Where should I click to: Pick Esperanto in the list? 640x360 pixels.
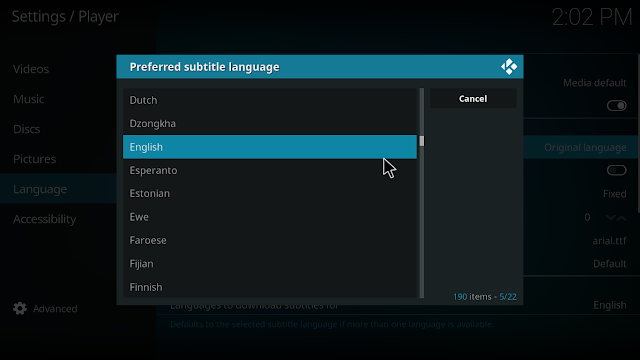pos(270,170)
